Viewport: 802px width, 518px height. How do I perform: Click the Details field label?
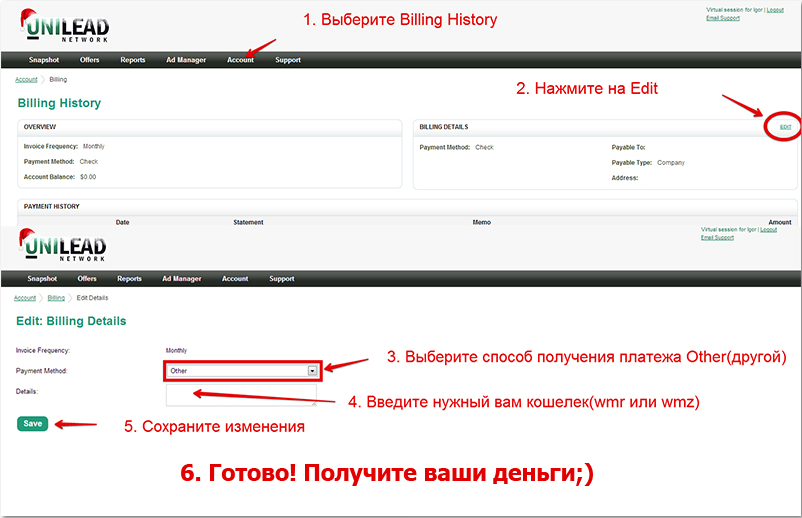27,391
